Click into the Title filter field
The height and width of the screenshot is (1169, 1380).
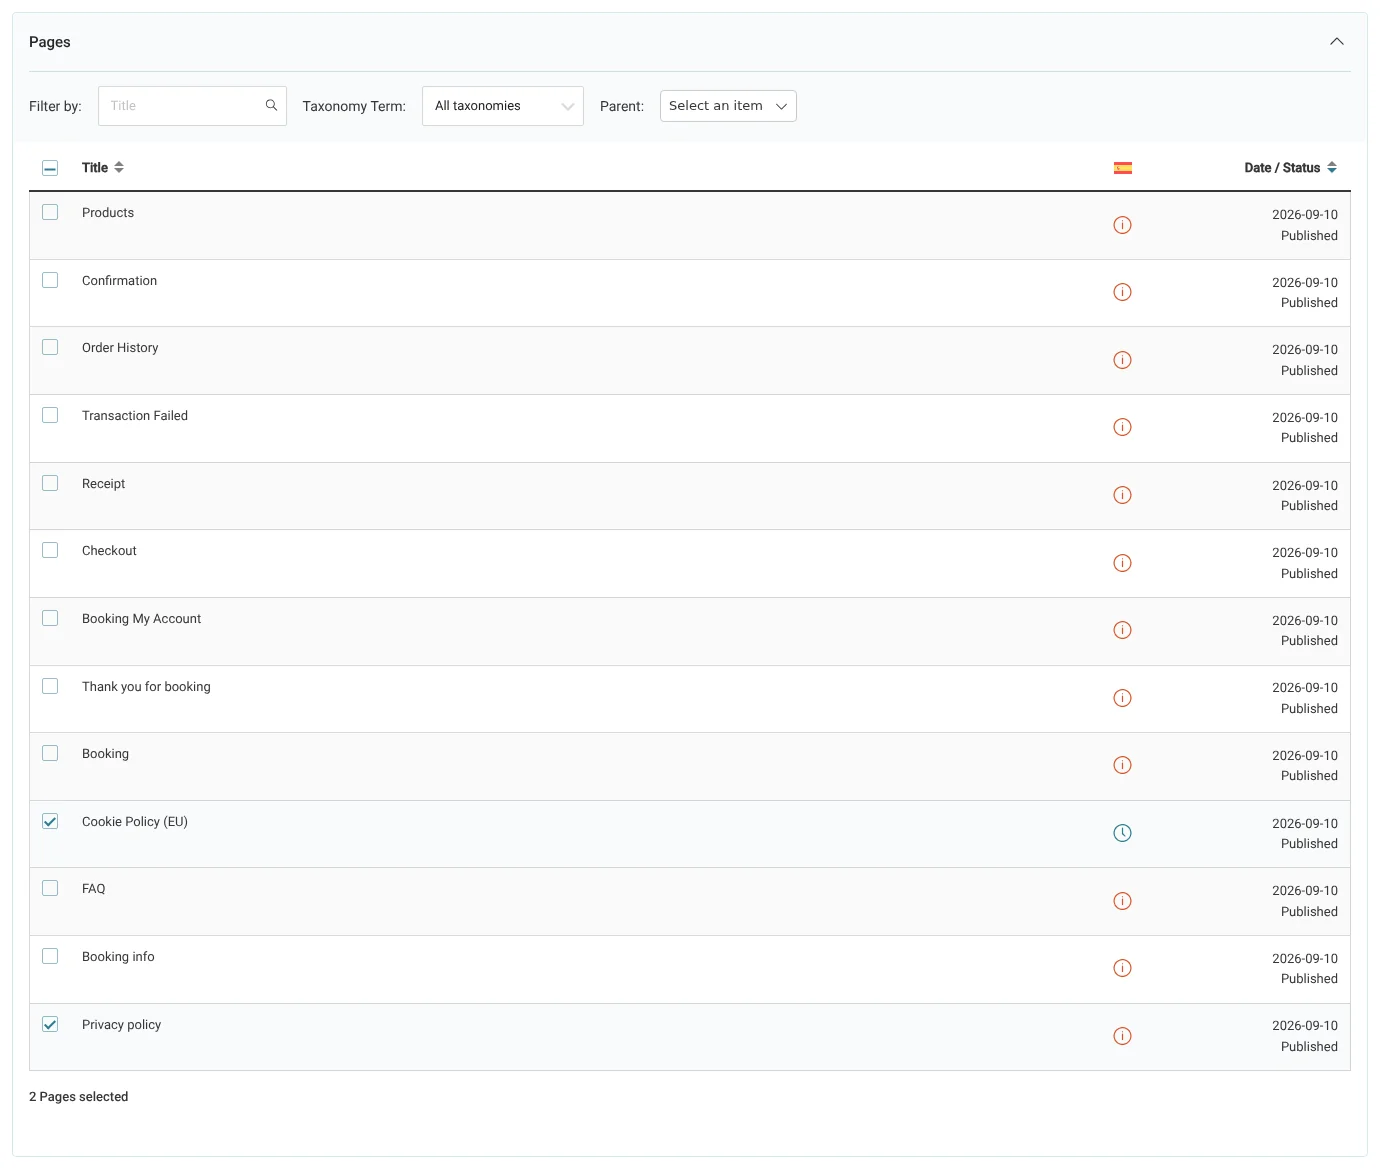pyautogui.click(x=192, y=106)
